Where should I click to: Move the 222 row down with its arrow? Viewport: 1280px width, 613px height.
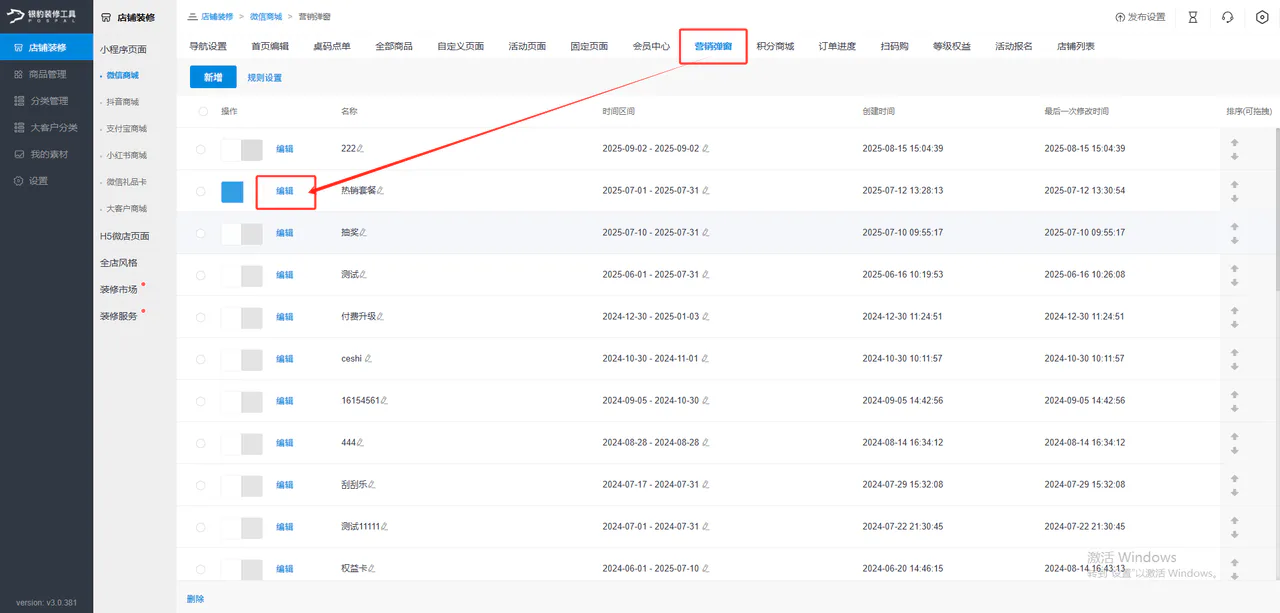[1234, 156]
